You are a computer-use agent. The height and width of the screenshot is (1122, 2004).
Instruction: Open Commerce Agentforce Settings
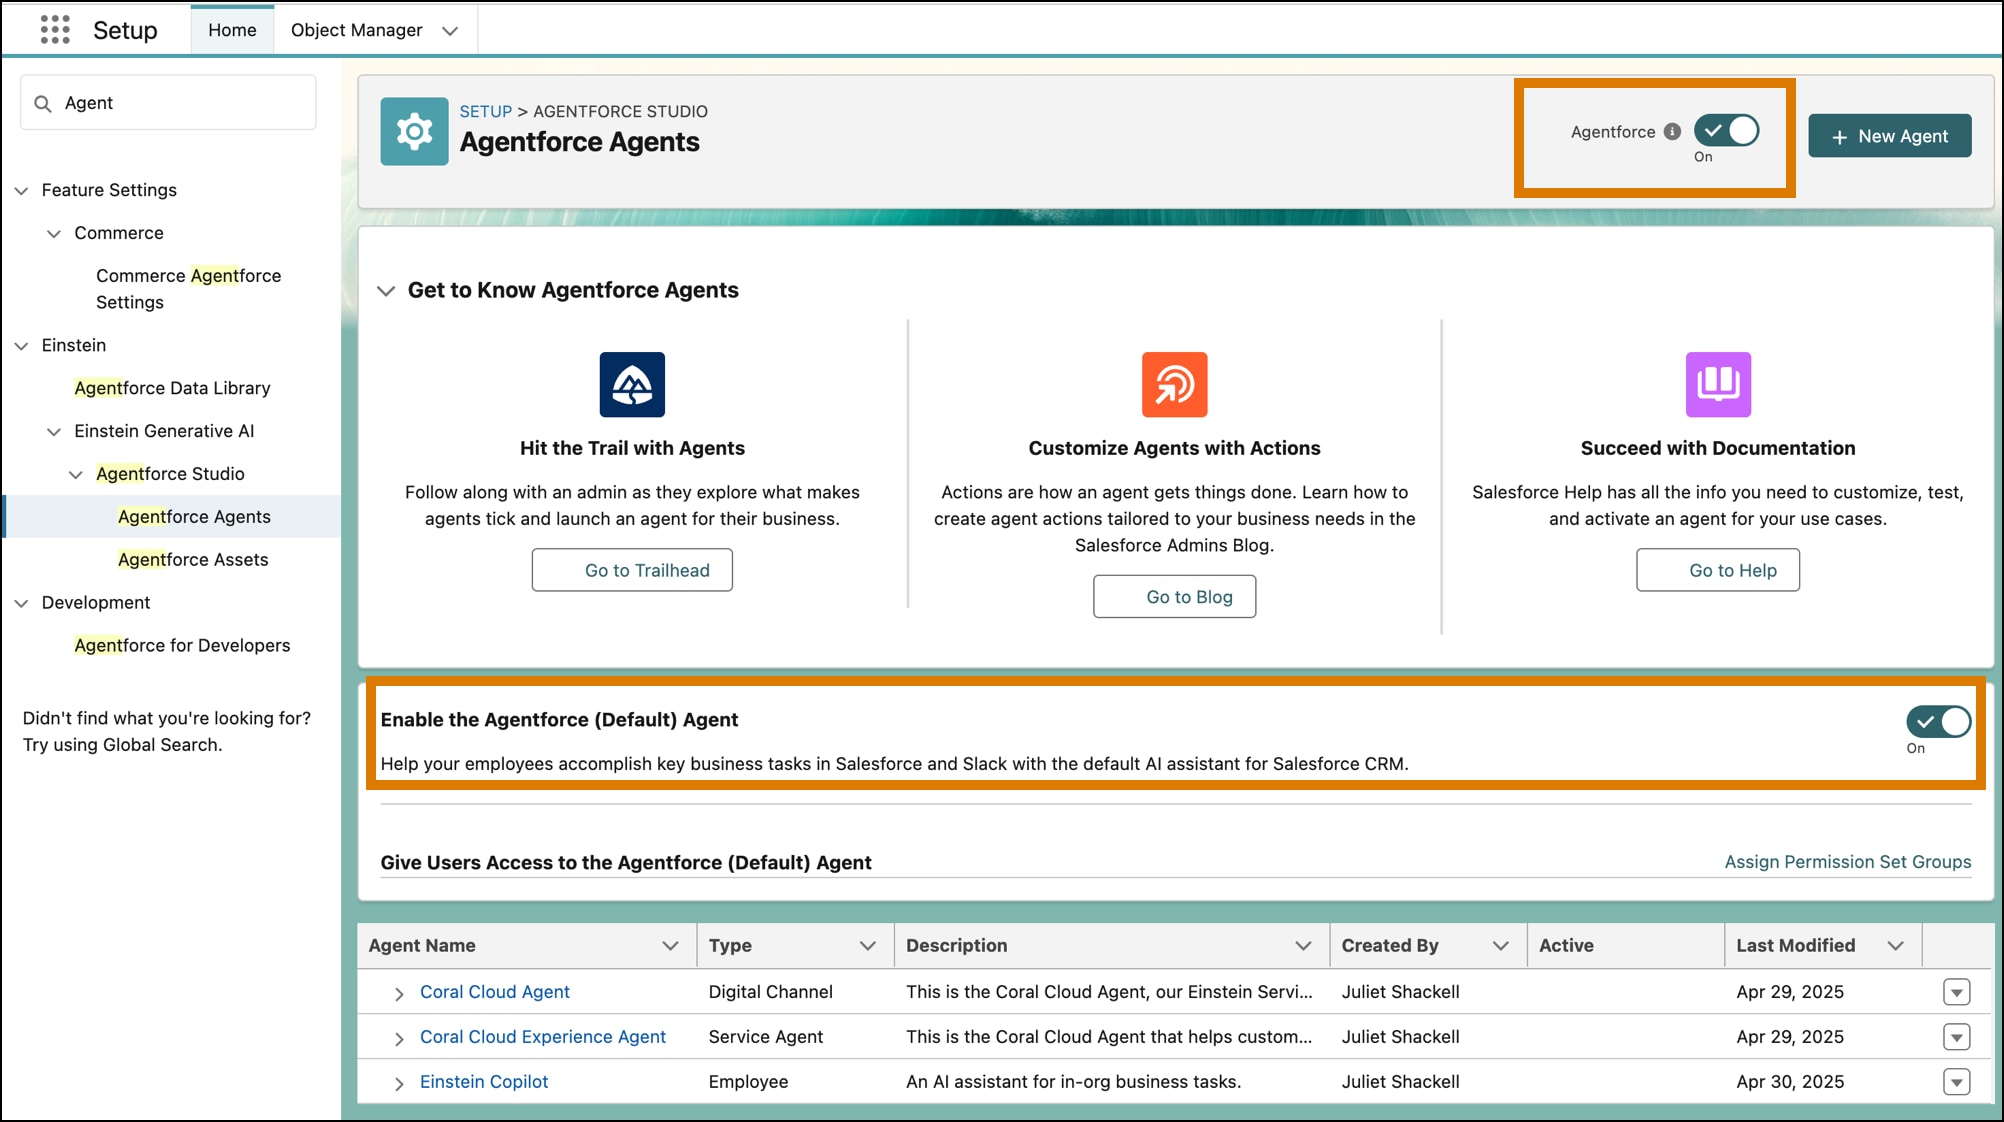pyautogui.click(x=188, y=289)
